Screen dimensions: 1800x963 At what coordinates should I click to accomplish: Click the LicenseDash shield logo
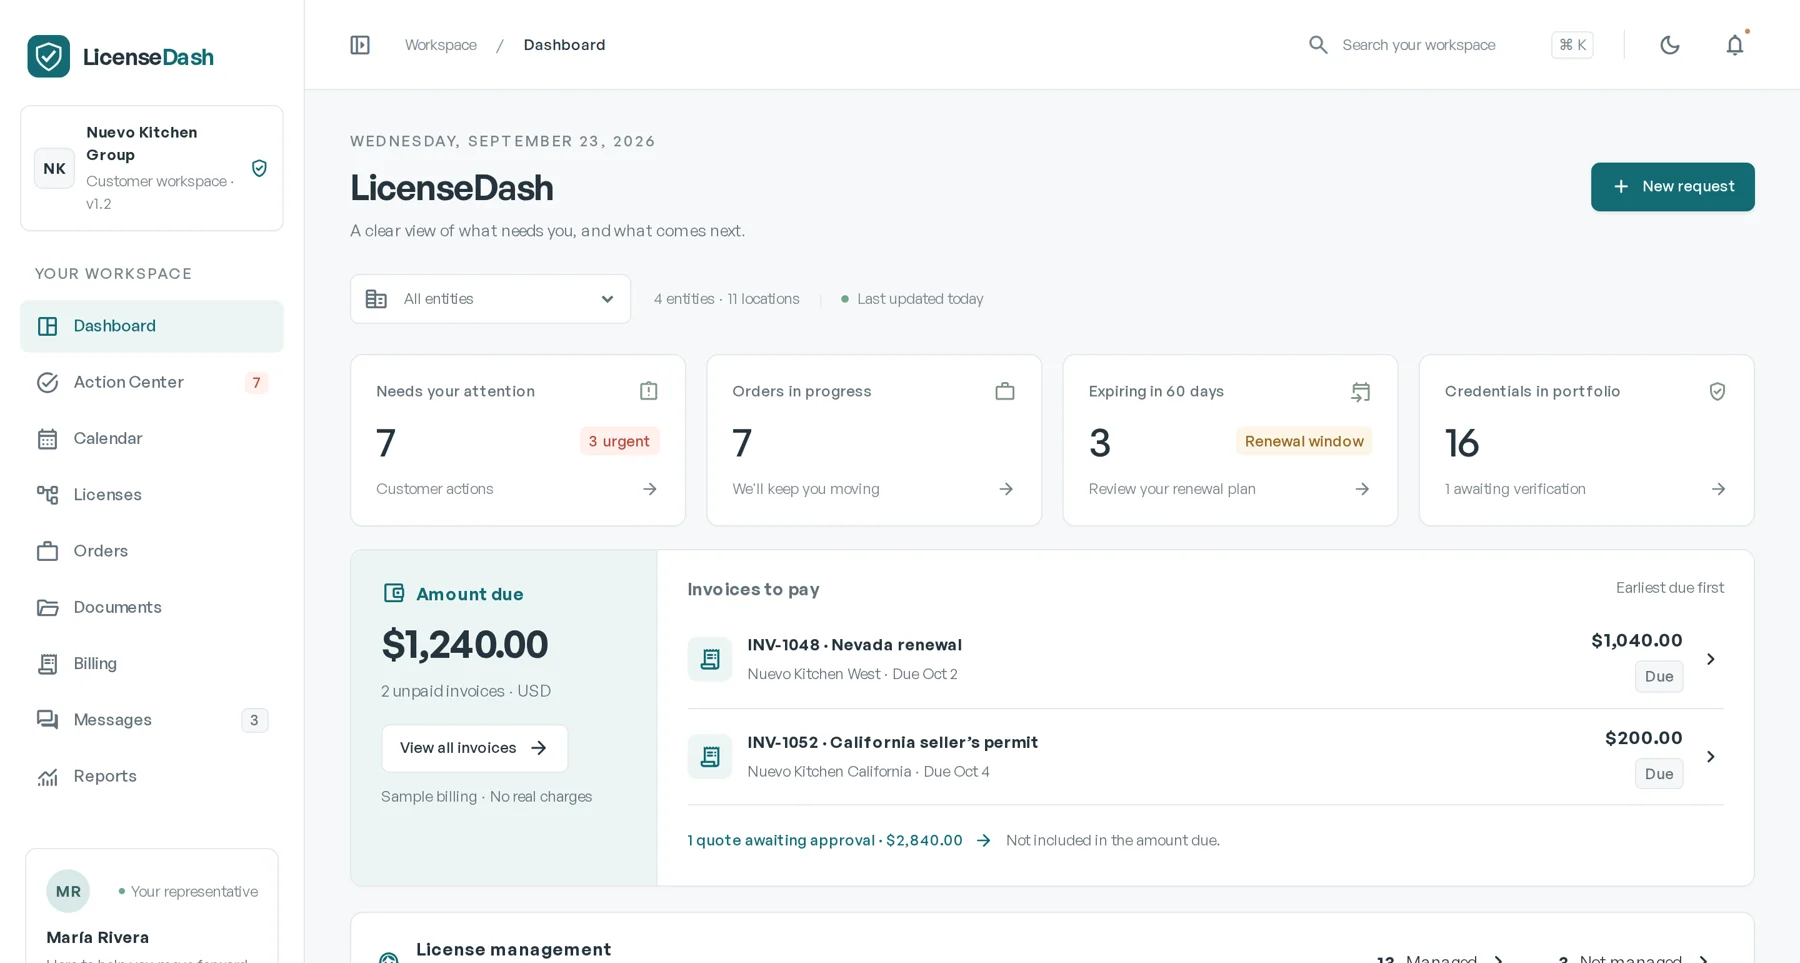(x=48, y=57)
